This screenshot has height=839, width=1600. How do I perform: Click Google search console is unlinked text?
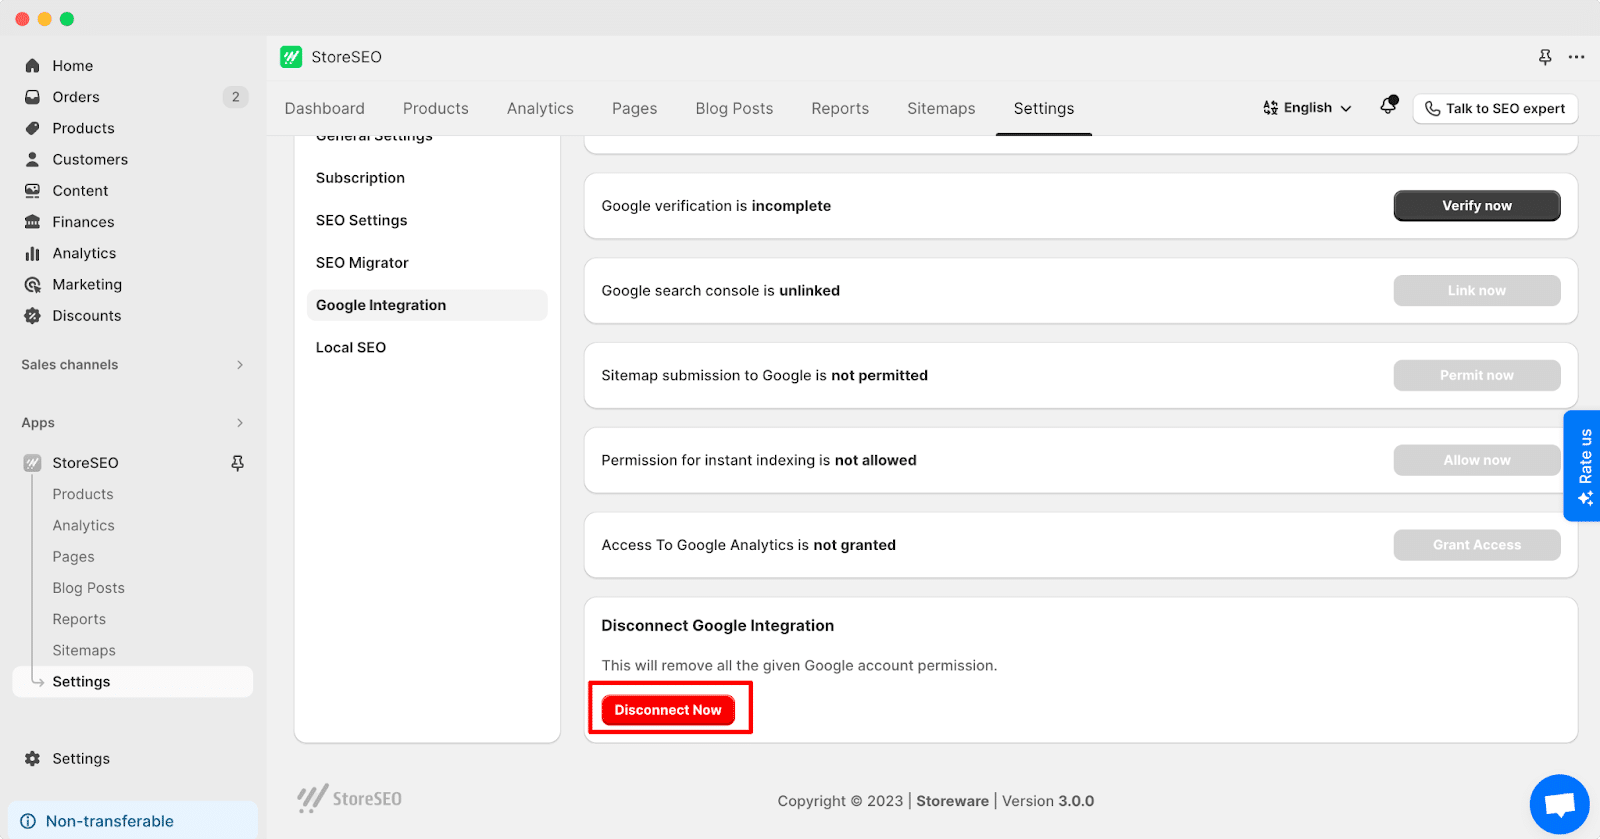(720, 291)
